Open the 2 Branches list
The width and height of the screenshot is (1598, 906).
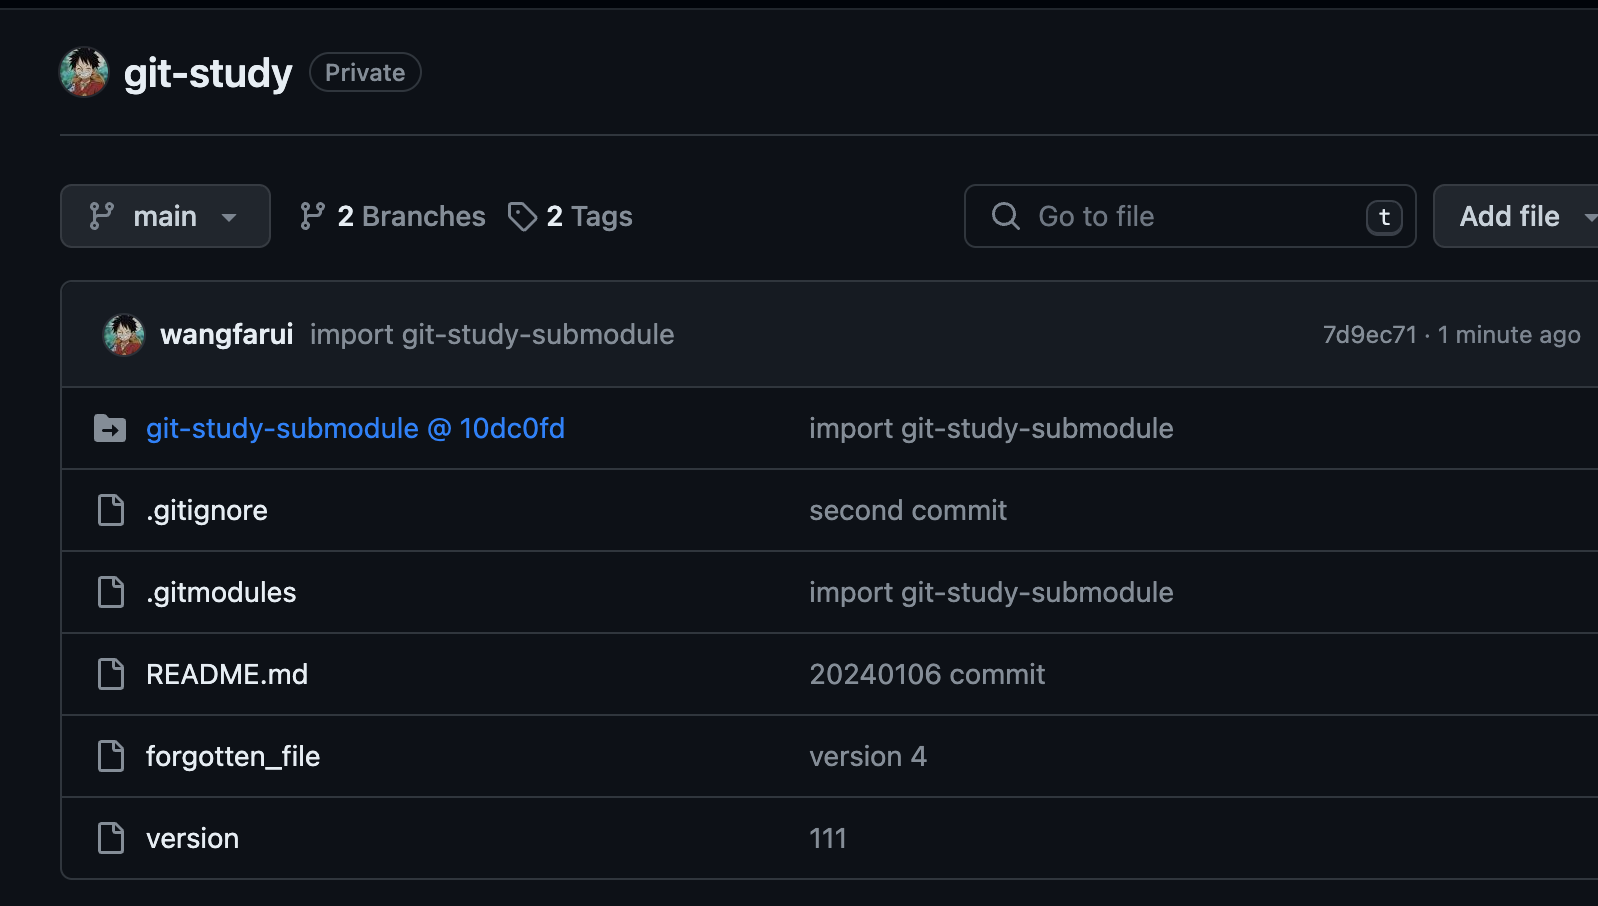(392, 216)
